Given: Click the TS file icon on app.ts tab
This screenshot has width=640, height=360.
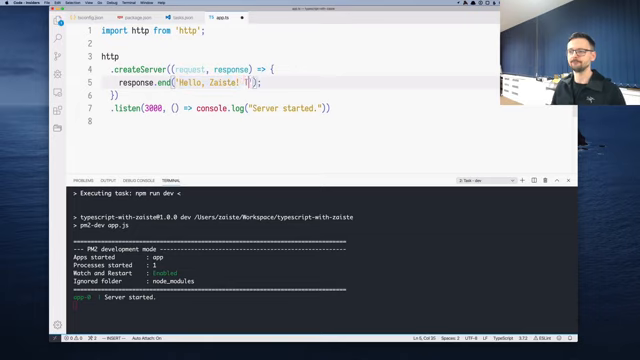Looking at the screenshot, I should 211,18.
